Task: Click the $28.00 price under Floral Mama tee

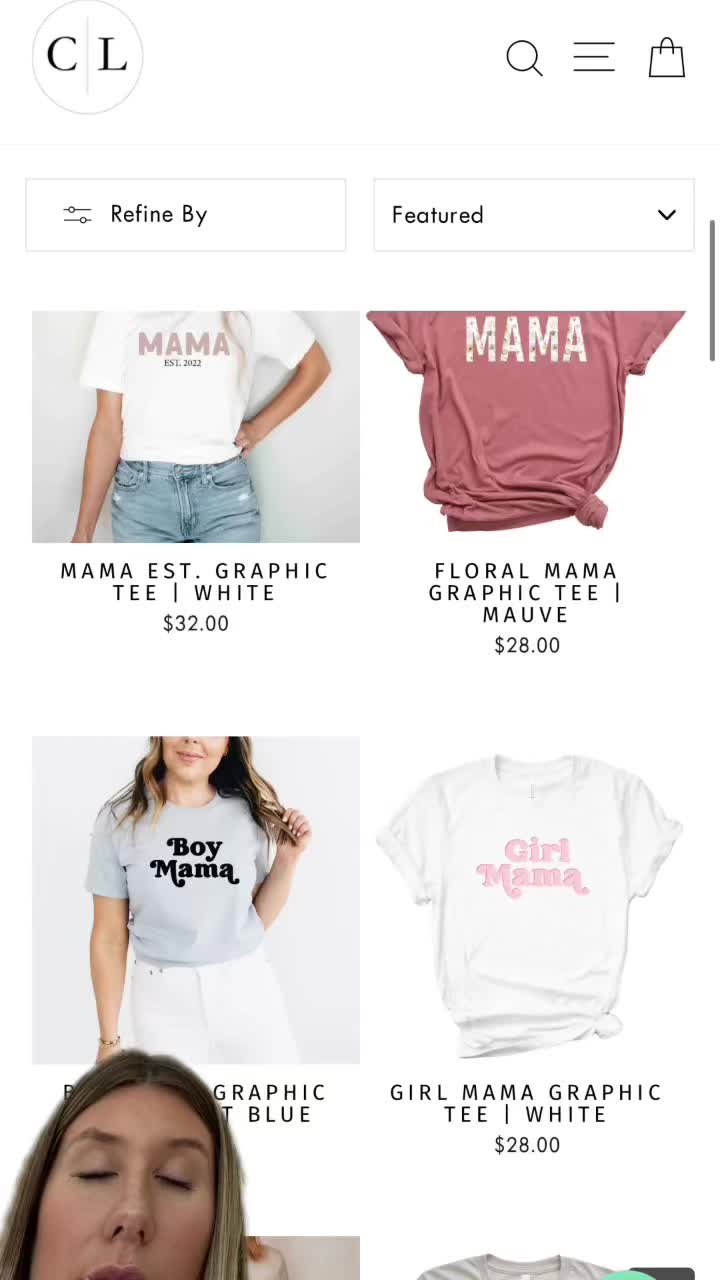Action: point(527,646)
